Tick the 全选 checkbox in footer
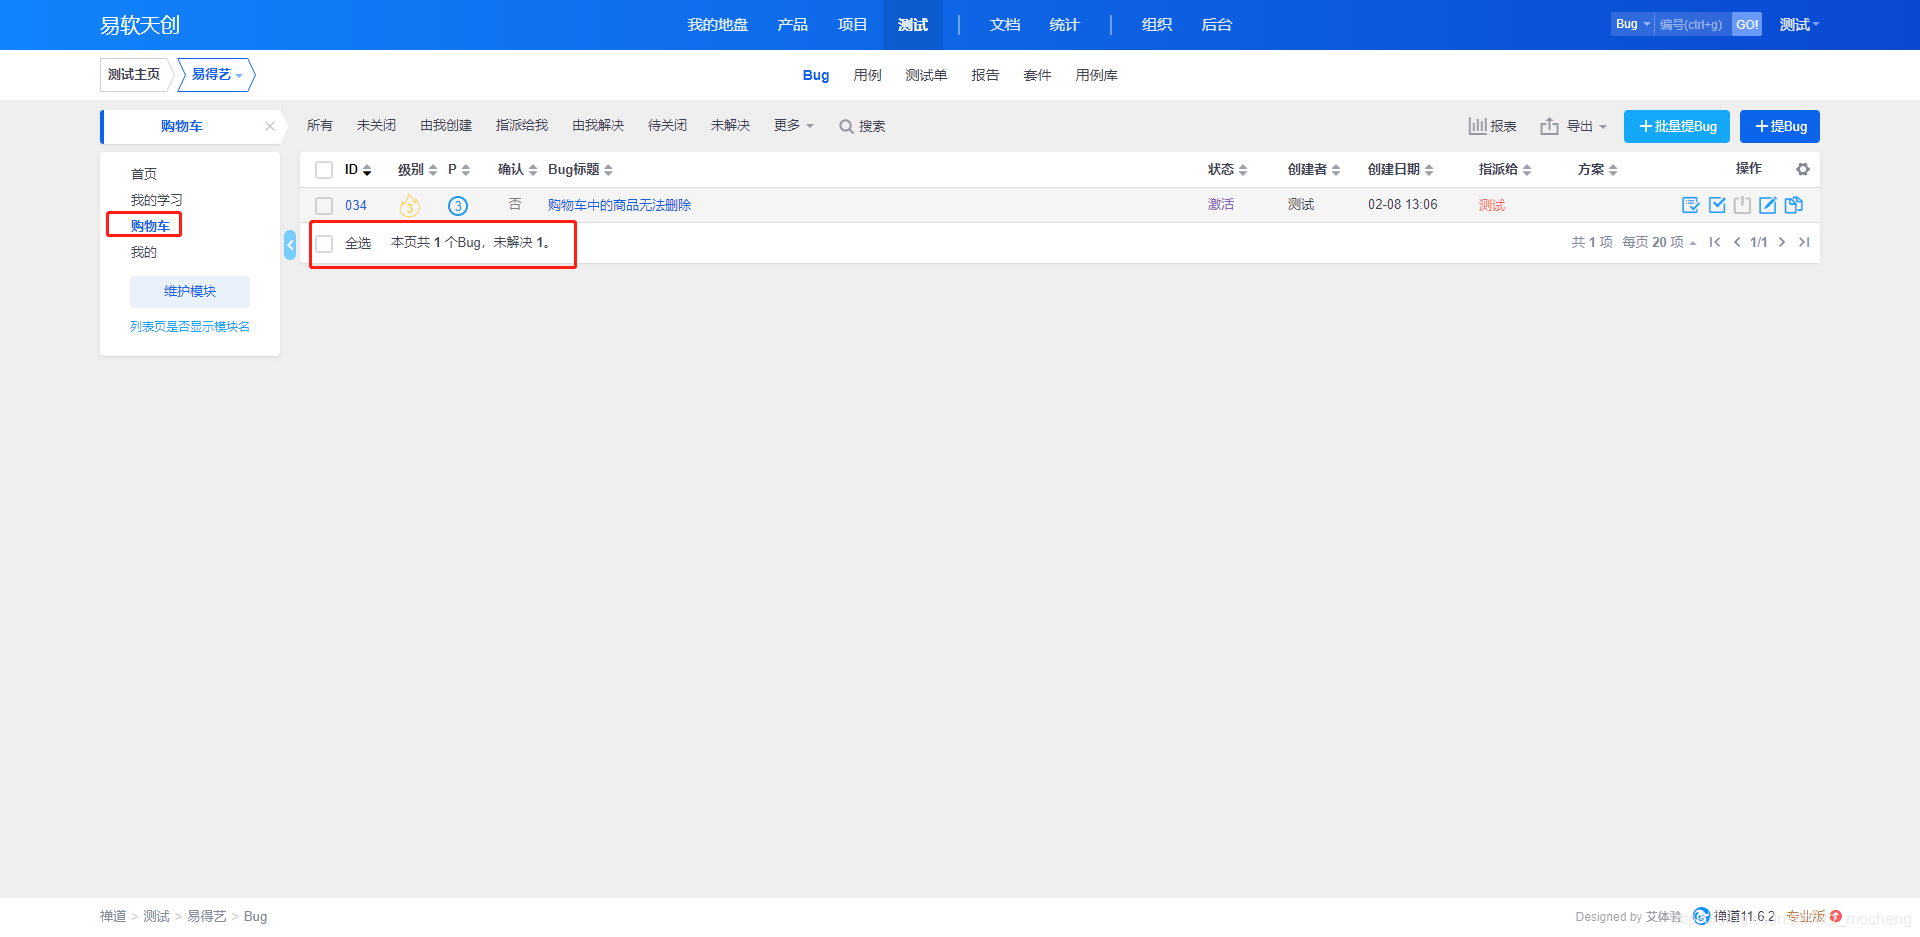 pyautogui.click(x=324, y=244)
